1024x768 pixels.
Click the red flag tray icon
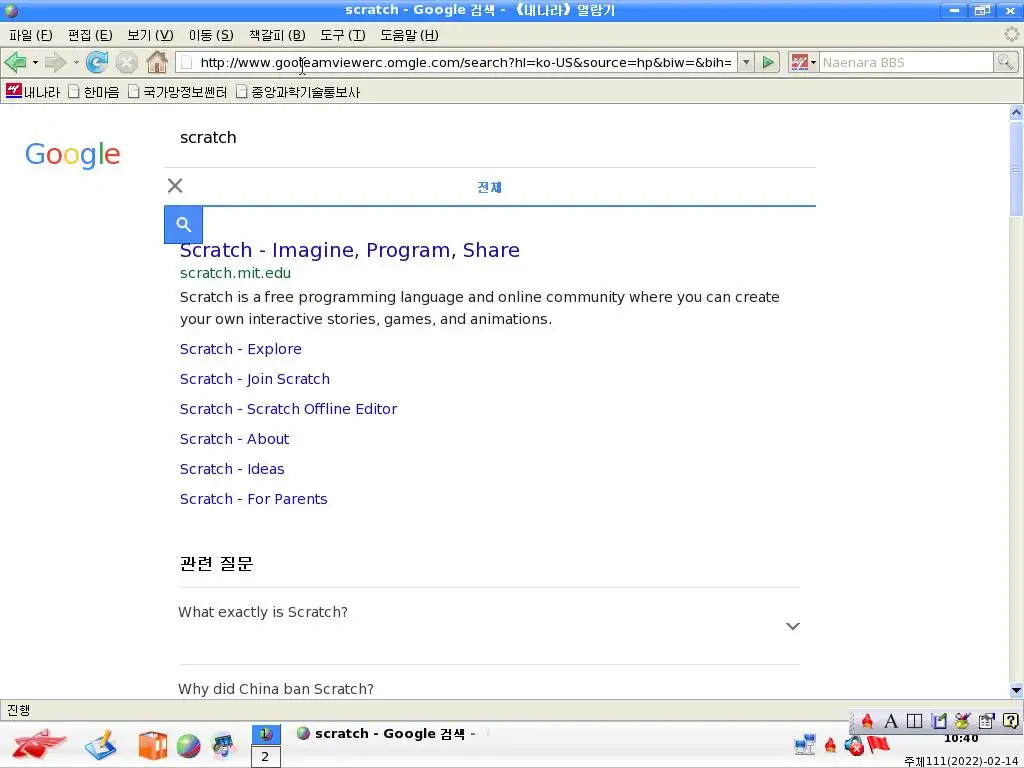point(879,744)
